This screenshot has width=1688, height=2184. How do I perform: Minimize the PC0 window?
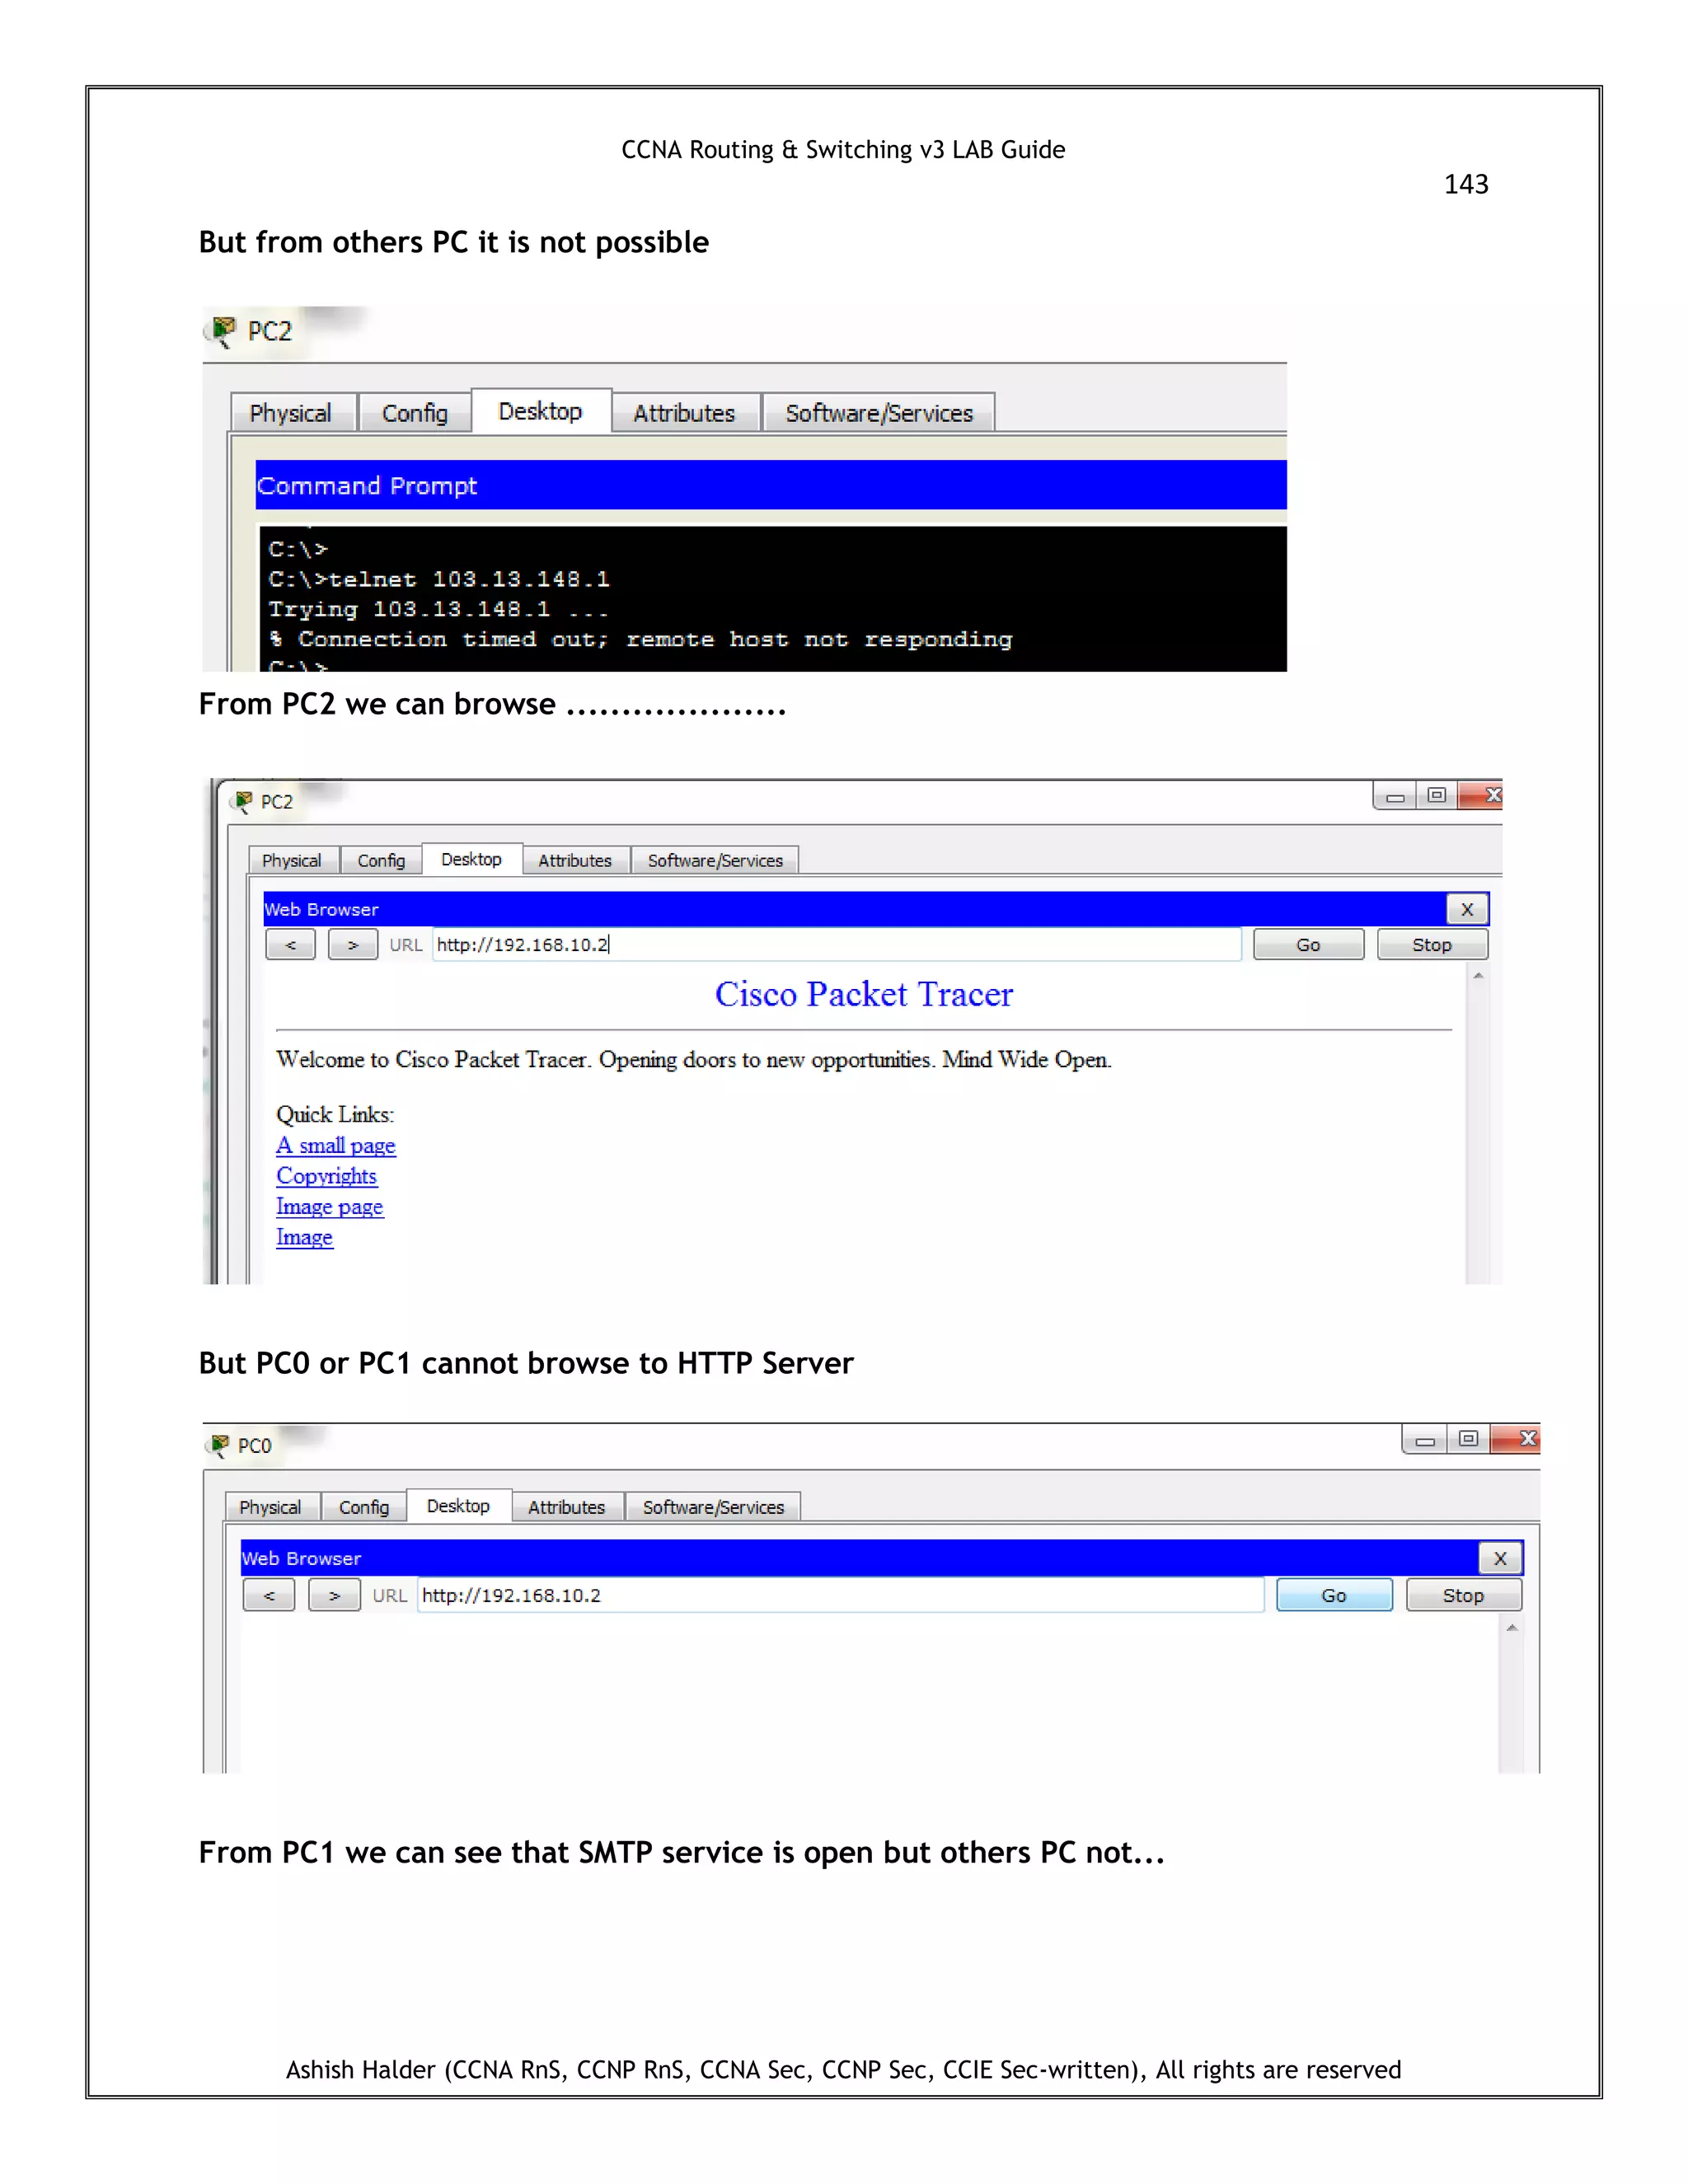(1425, 1440)
